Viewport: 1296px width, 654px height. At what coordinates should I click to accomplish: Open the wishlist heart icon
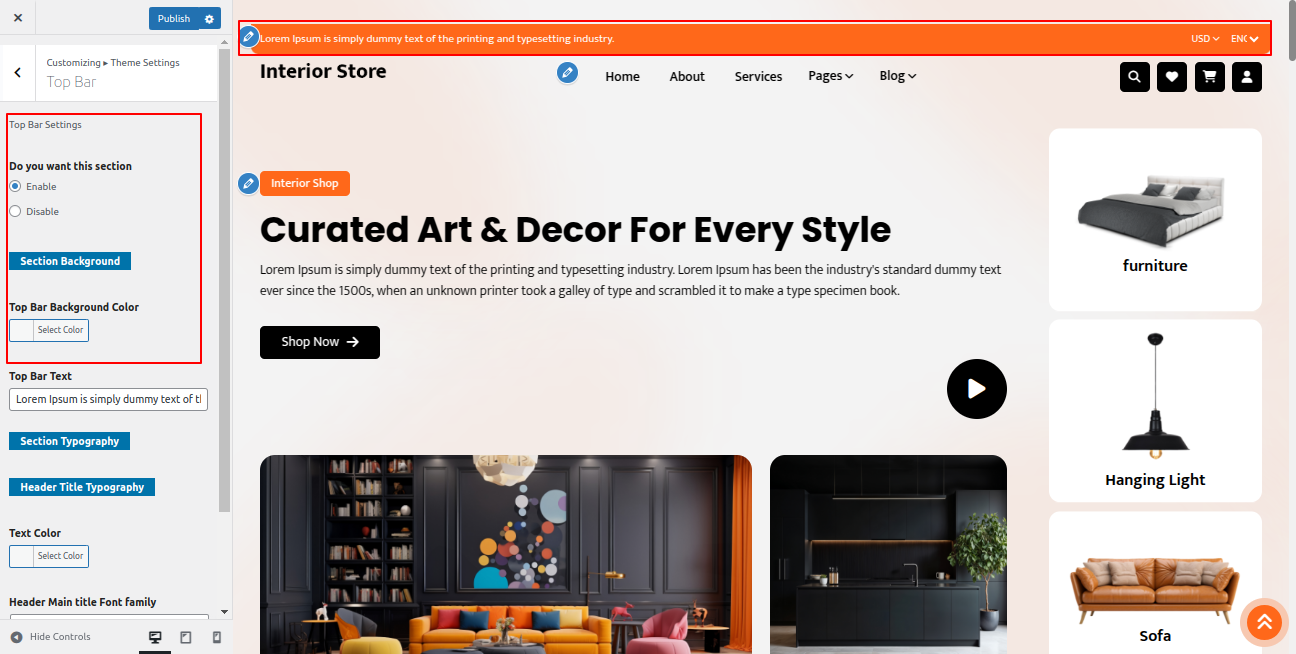(x=1172, y=77)
